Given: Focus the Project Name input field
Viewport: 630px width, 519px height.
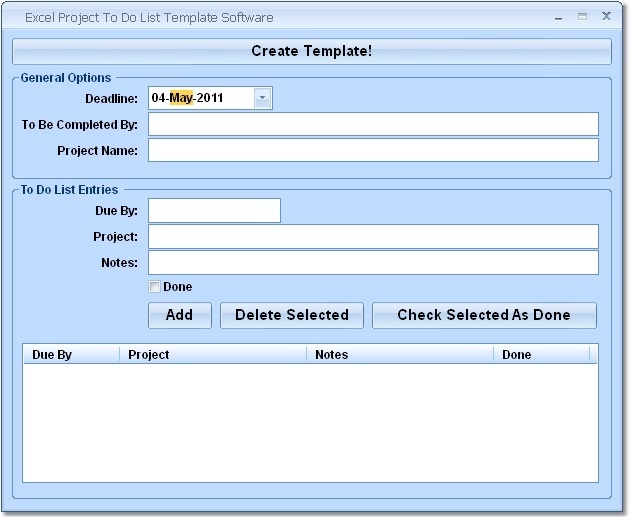Looking at the screenshot, I should click(373, 150).
